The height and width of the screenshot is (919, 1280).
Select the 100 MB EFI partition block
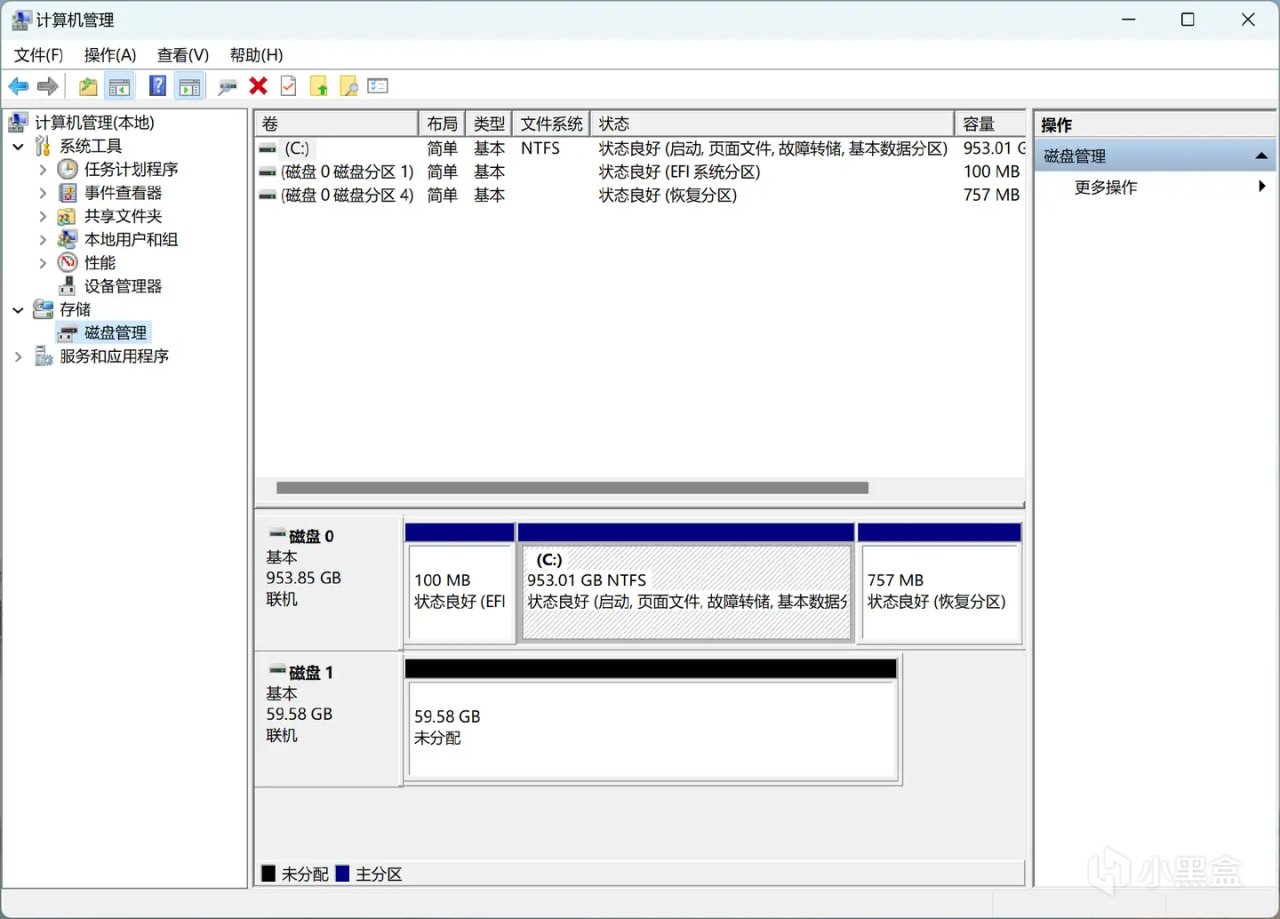tap(460, 583)
